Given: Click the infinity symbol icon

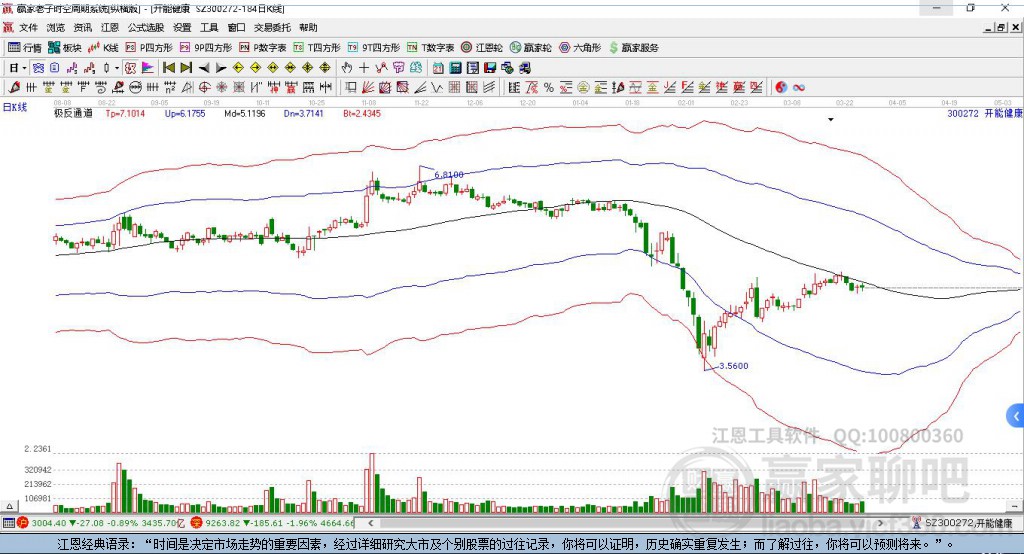Looking at the screenshot, I should pos(800,87).
